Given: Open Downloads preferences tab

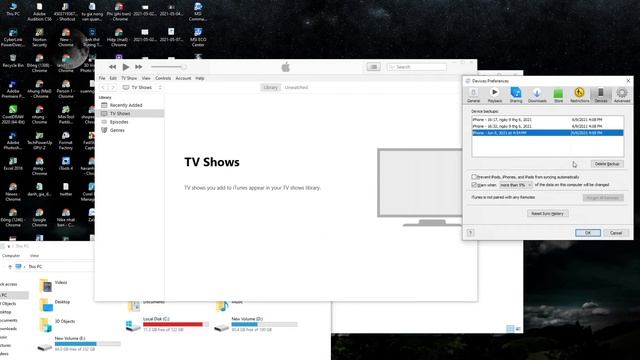Looking at the screenshot, I should (x=537, y=95).
